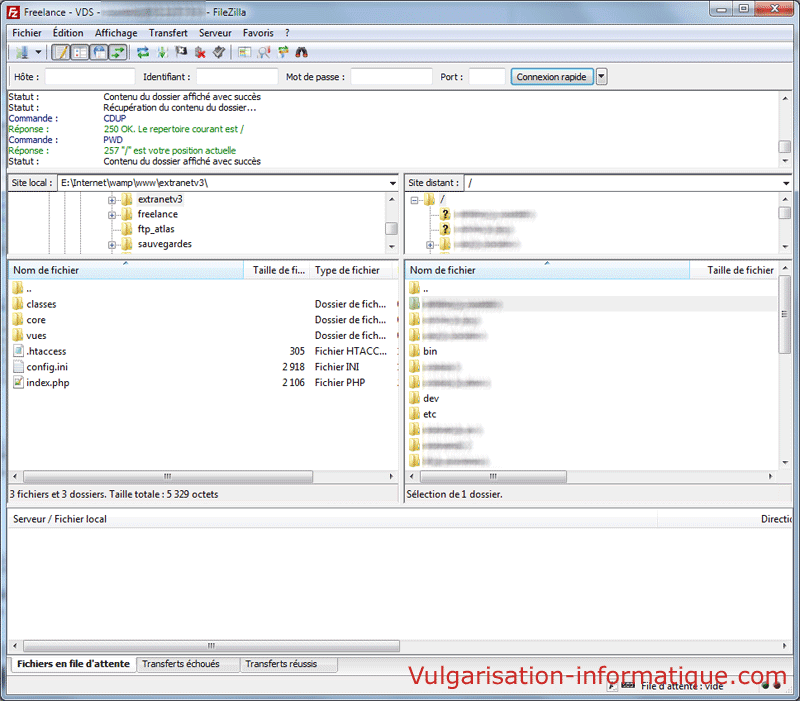Sort local files by Nom de fichier
The image size is (800, 701).
[x=126, y=270]
